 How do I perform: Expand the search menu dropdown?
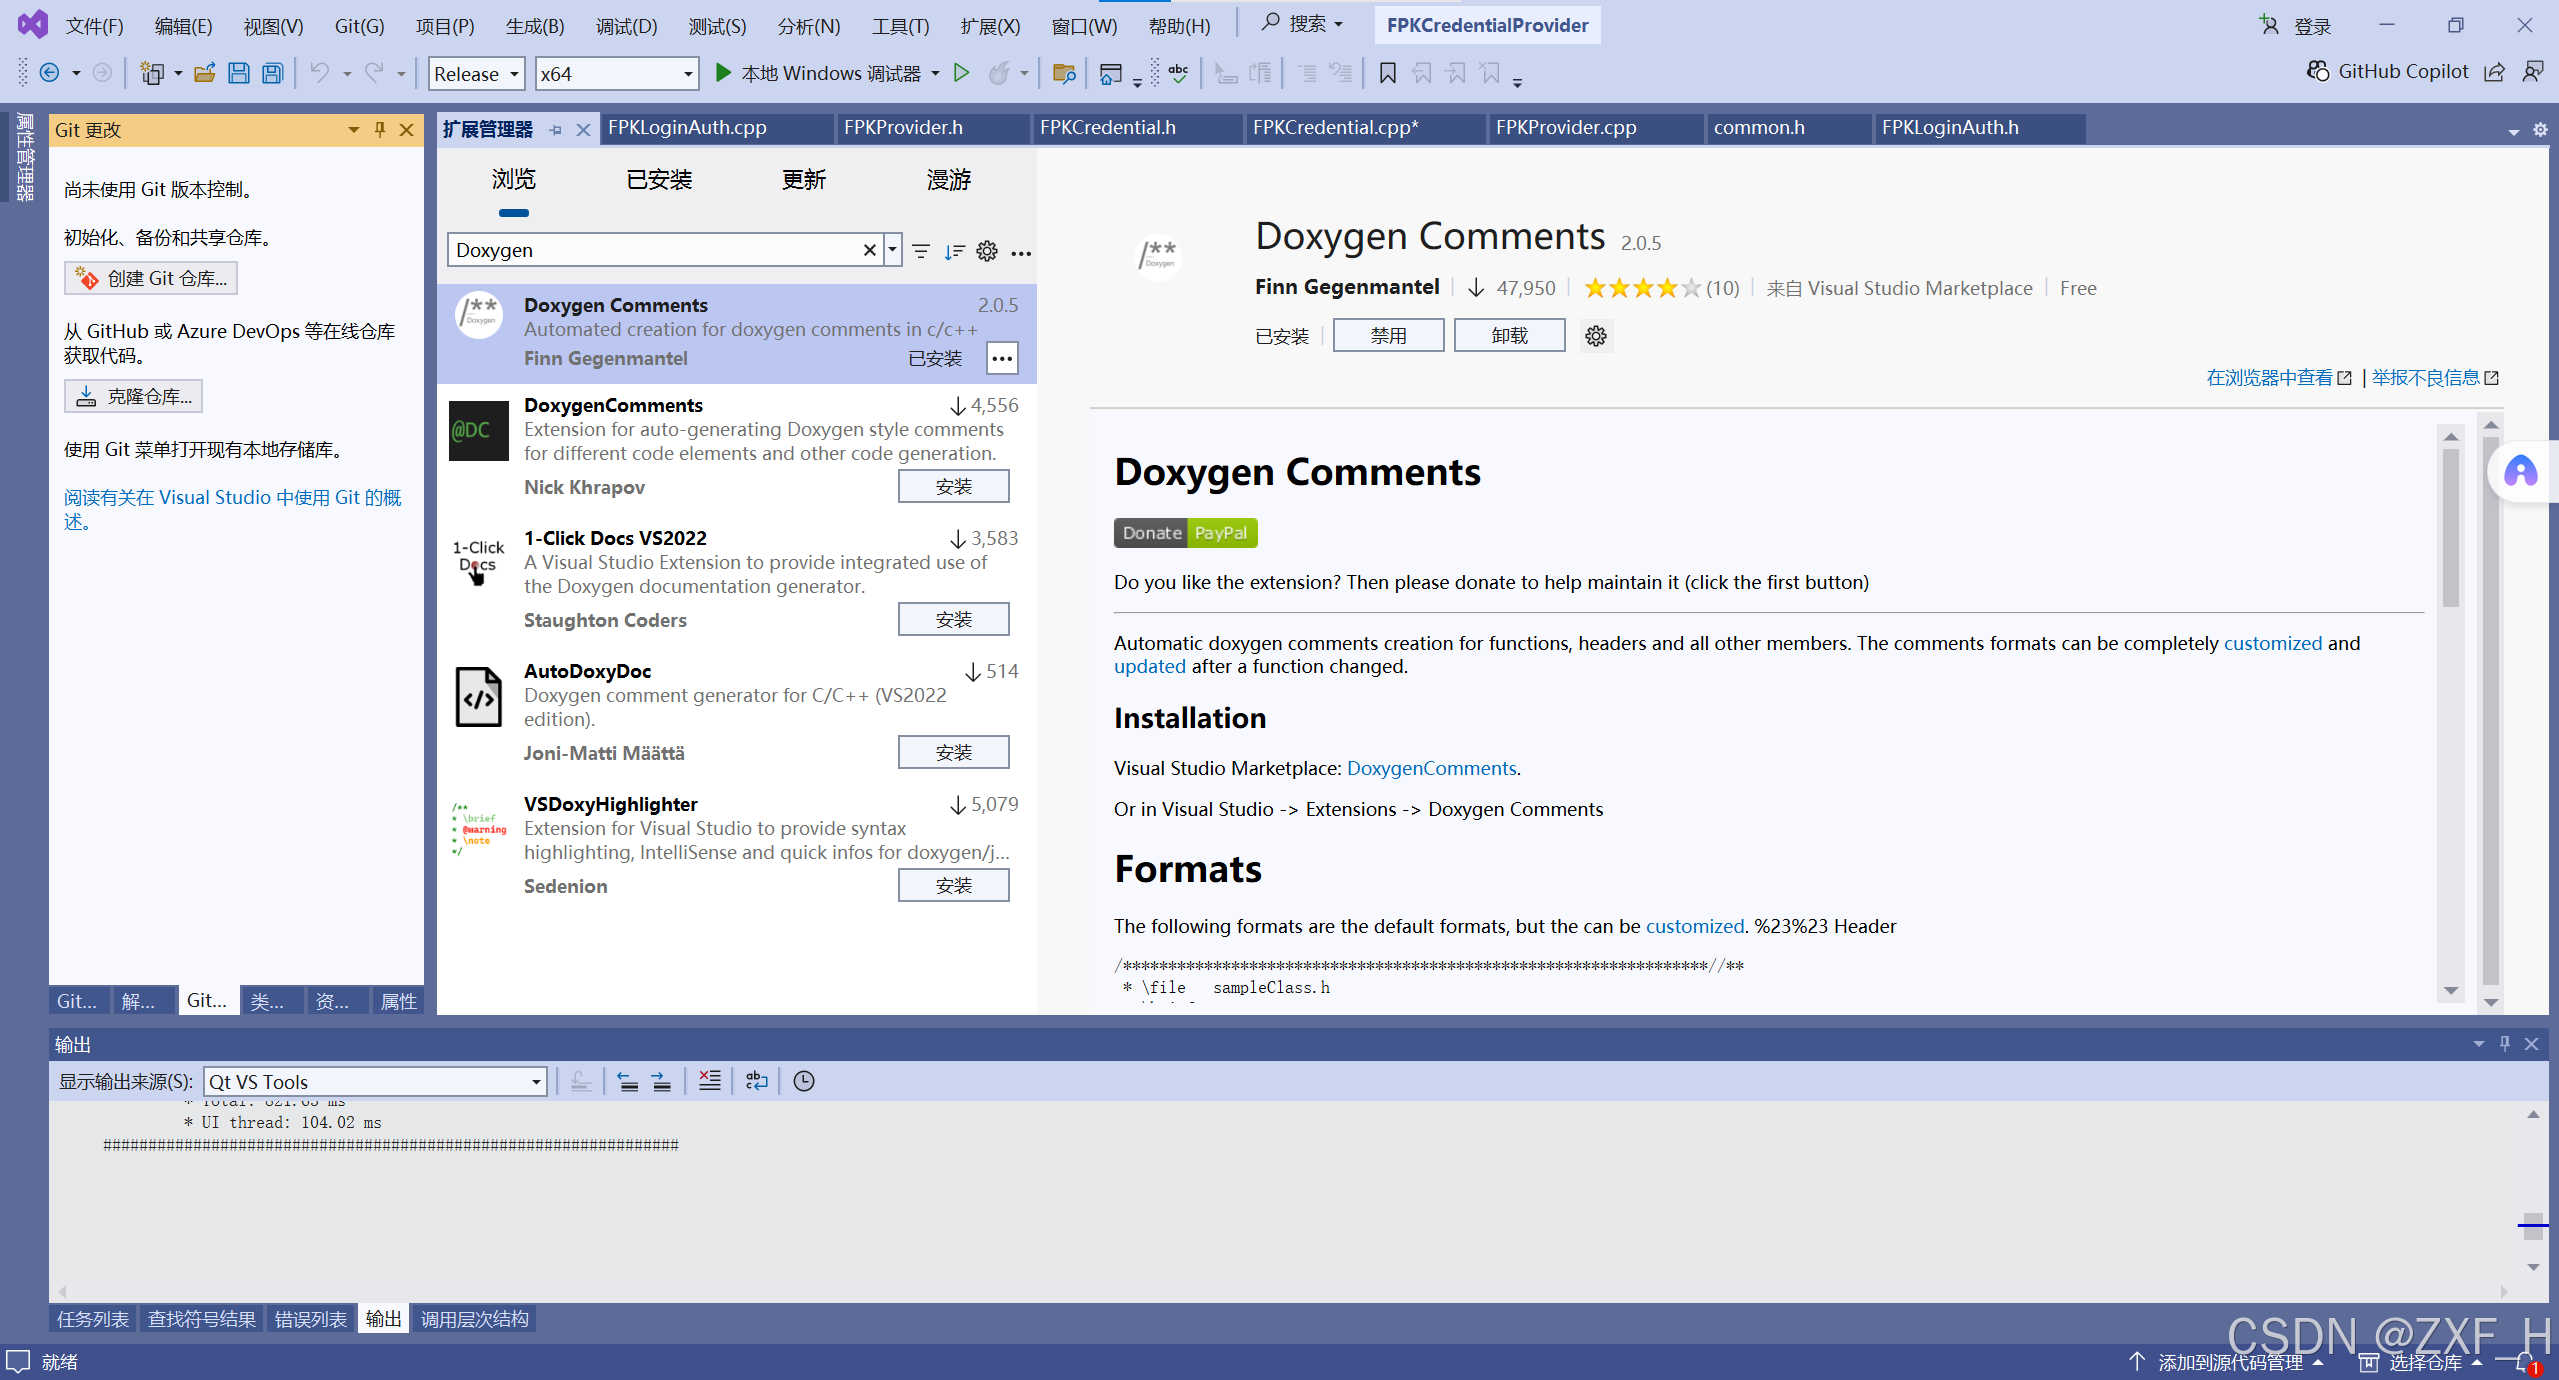[1338, 24]
